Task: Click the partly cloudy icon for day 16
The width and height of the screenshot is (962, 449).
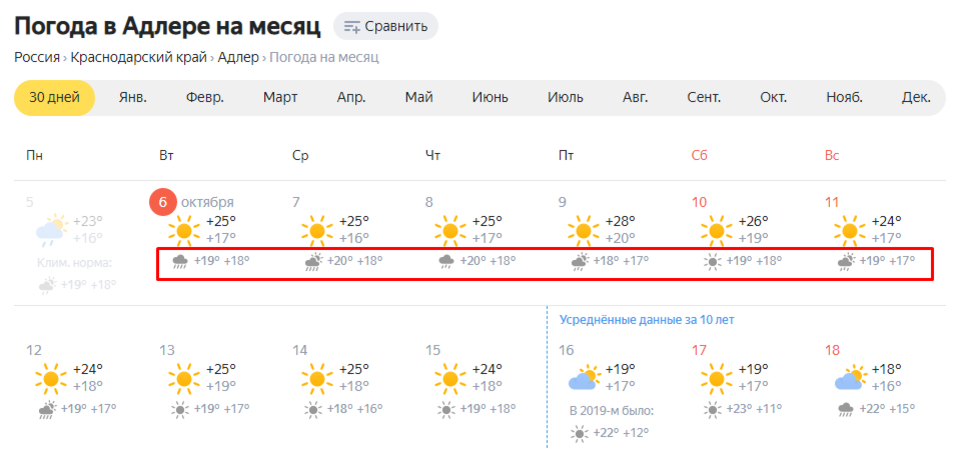Action: [x=583, y=378]
